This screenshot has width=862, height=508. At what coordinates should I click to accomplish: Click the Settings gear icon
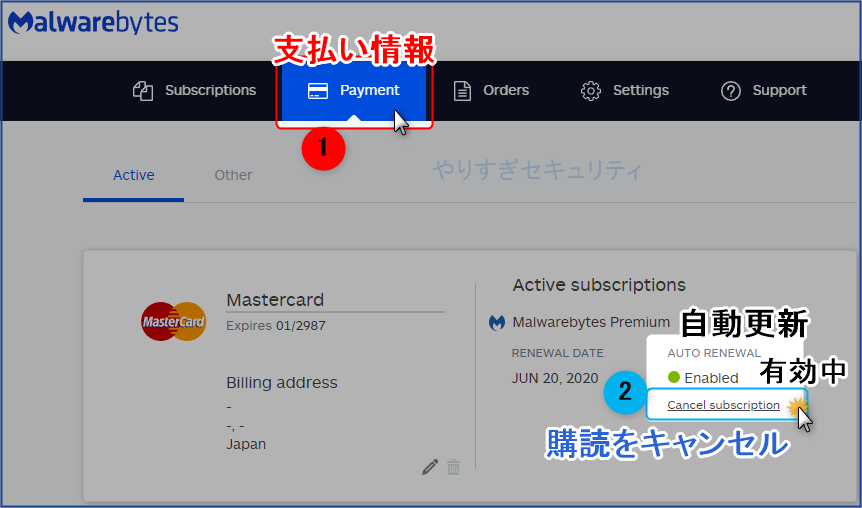pyautogui.click(x=591, y=91)
